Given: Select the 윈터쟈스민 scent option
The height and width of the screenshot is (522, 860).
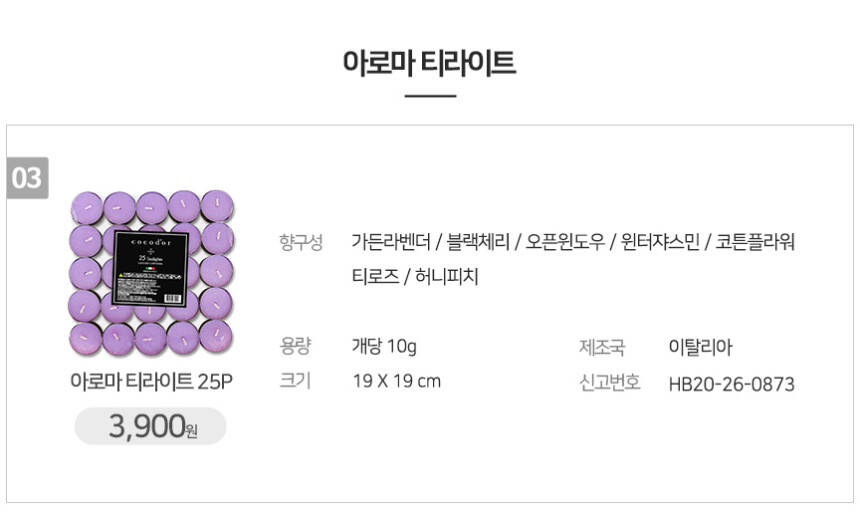Looking at the screenshot, I should (658, 242).
